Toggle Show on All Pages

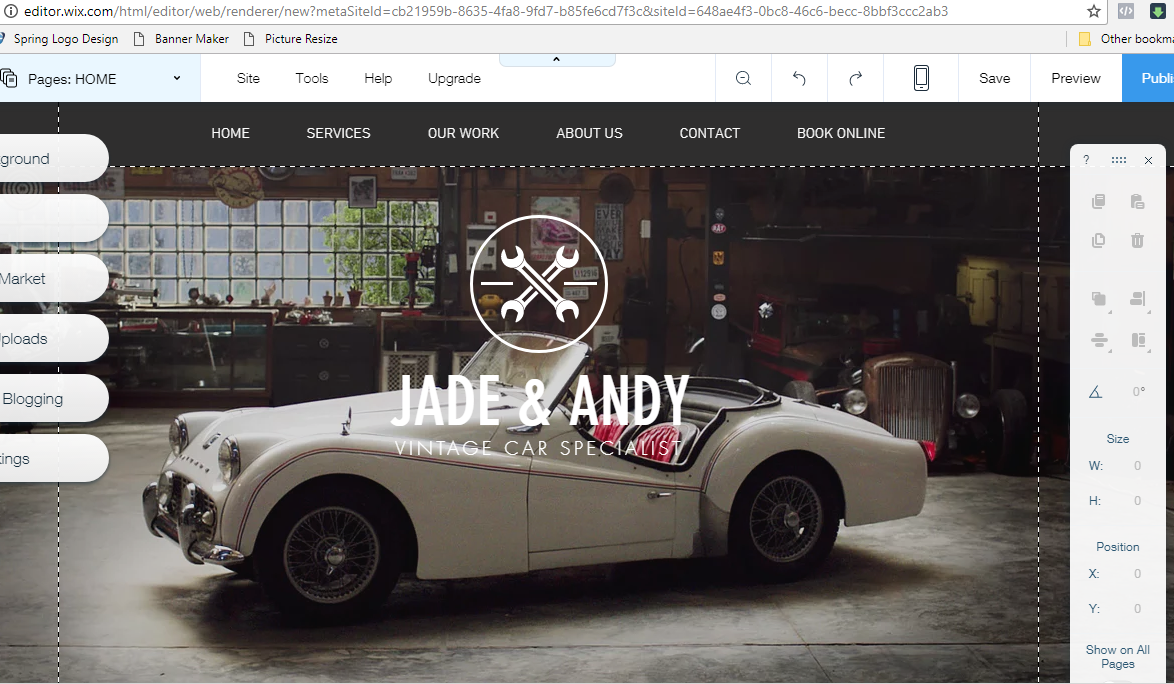[x=1118, y=657]
